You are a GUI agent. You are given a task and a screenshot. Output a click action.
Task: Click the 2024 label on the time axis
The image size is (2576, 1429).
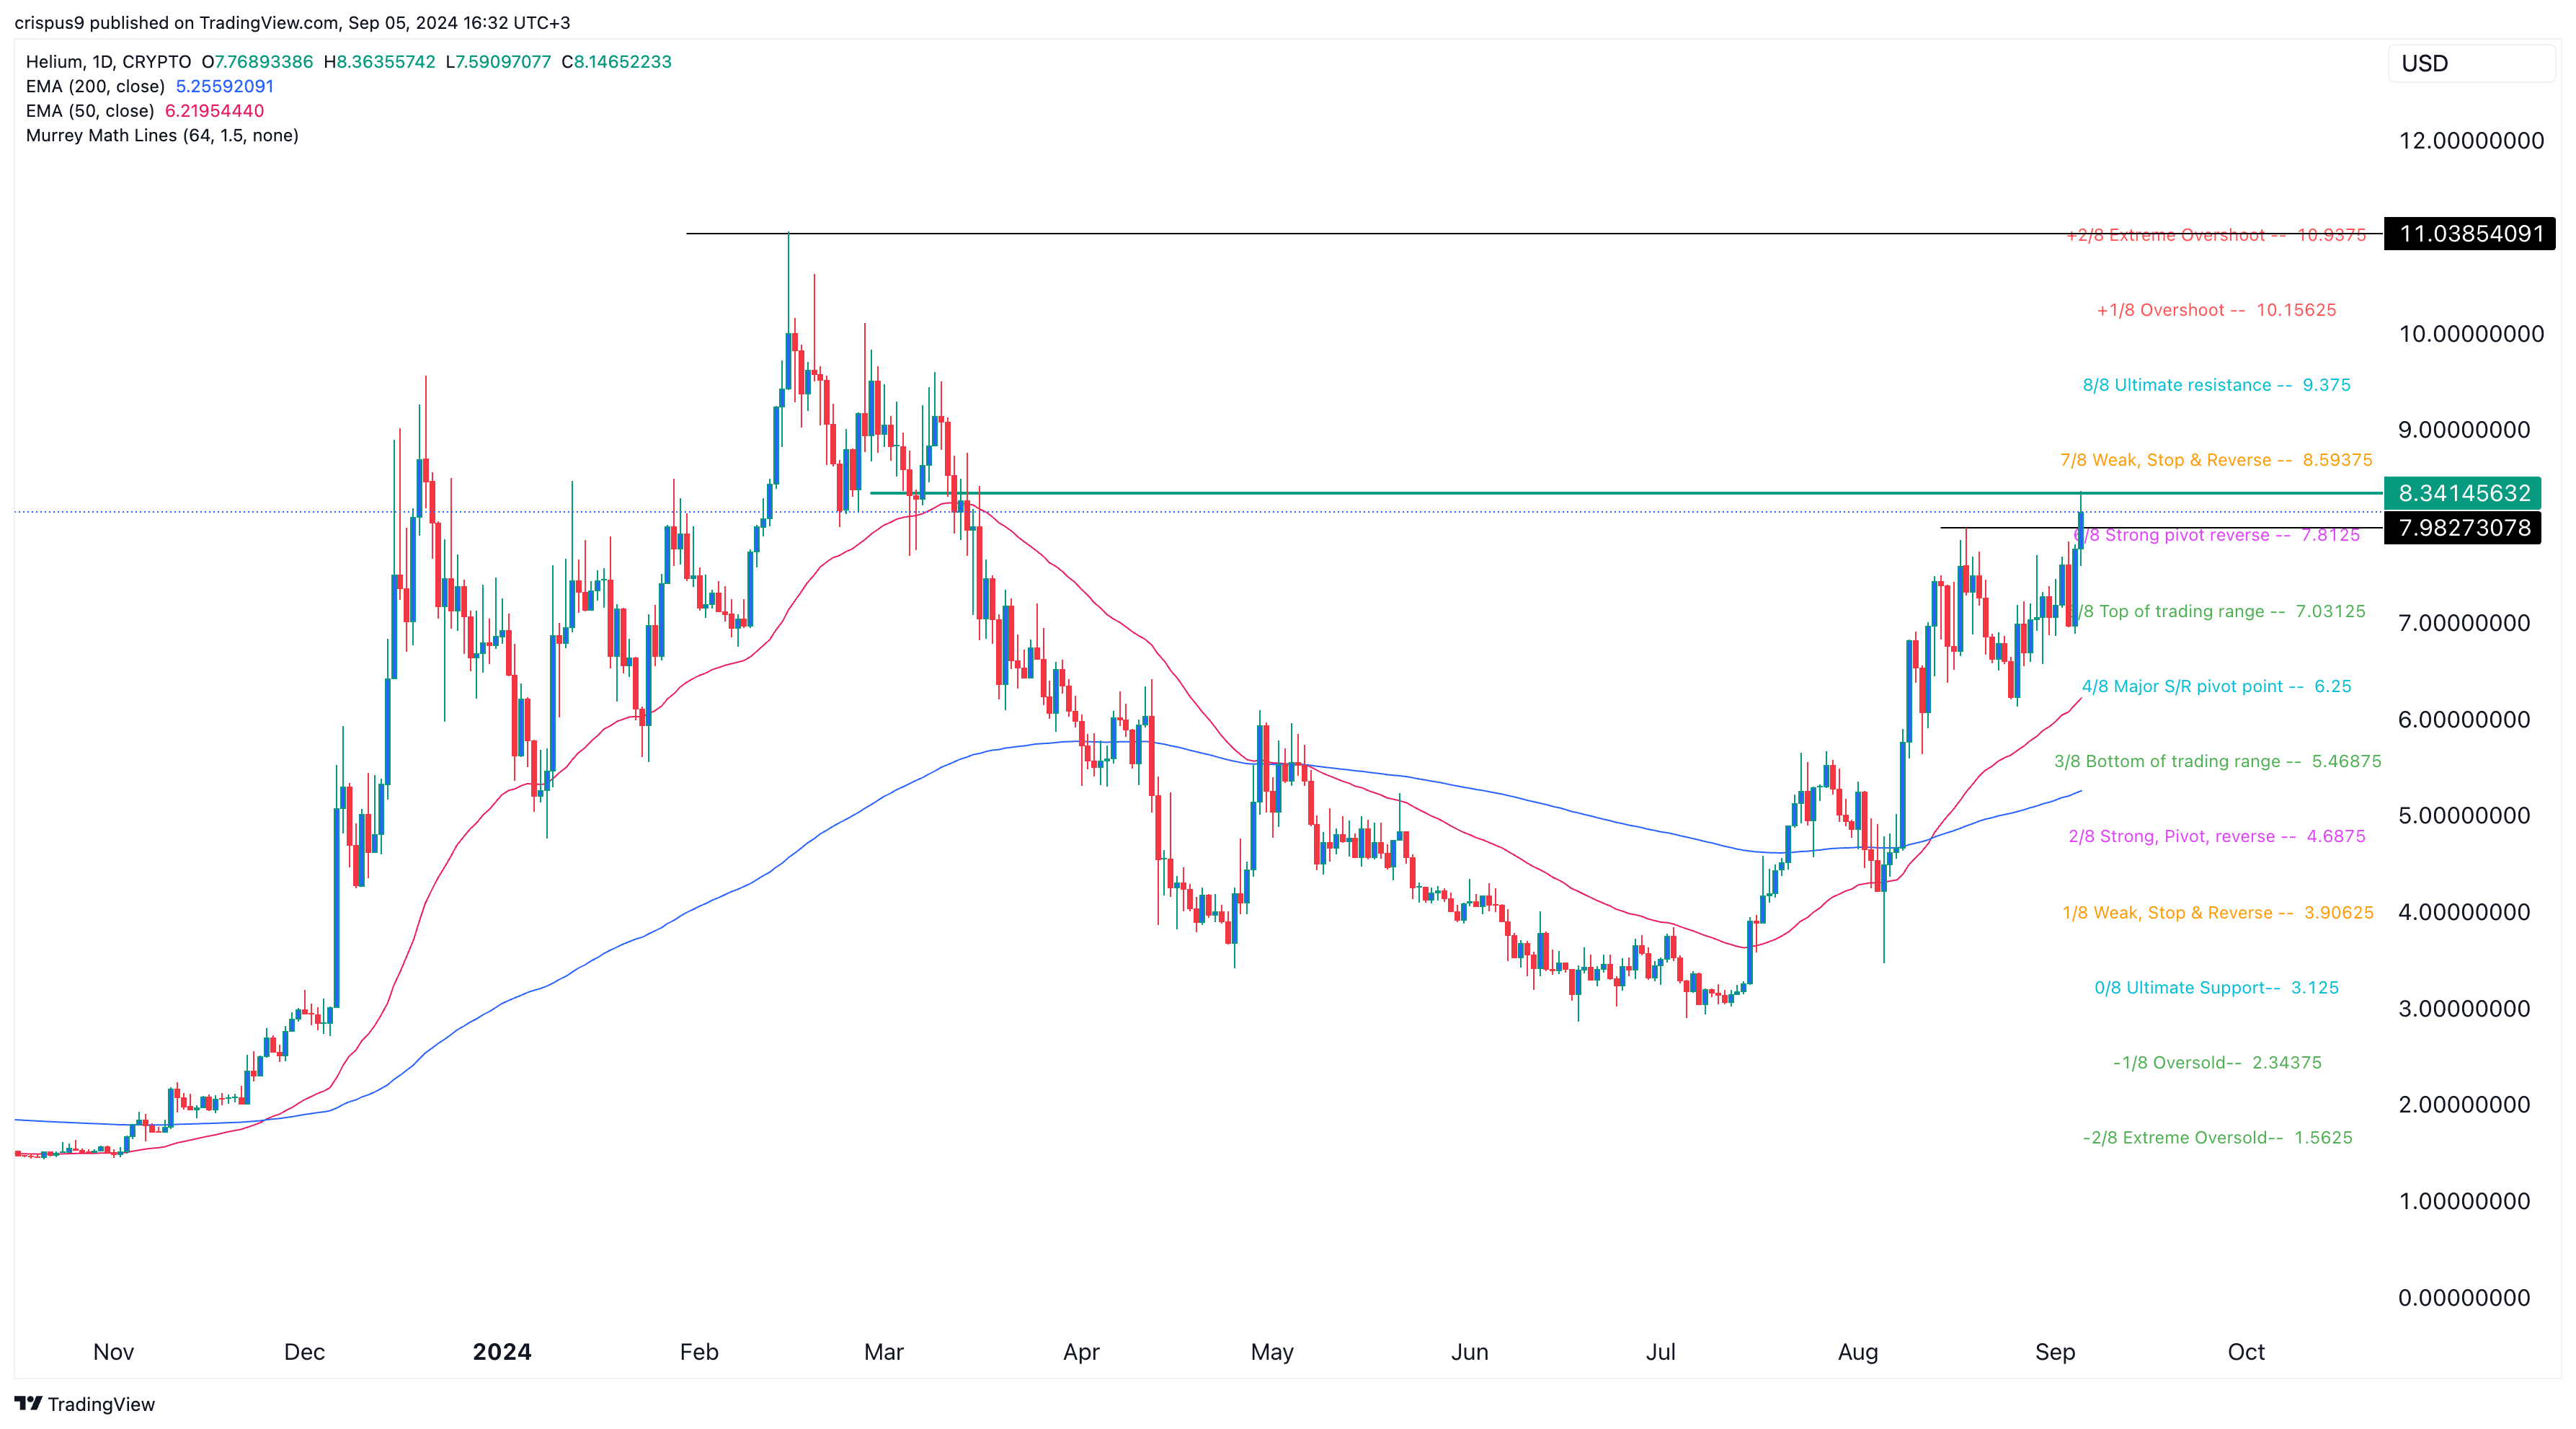coord(502,1352)
